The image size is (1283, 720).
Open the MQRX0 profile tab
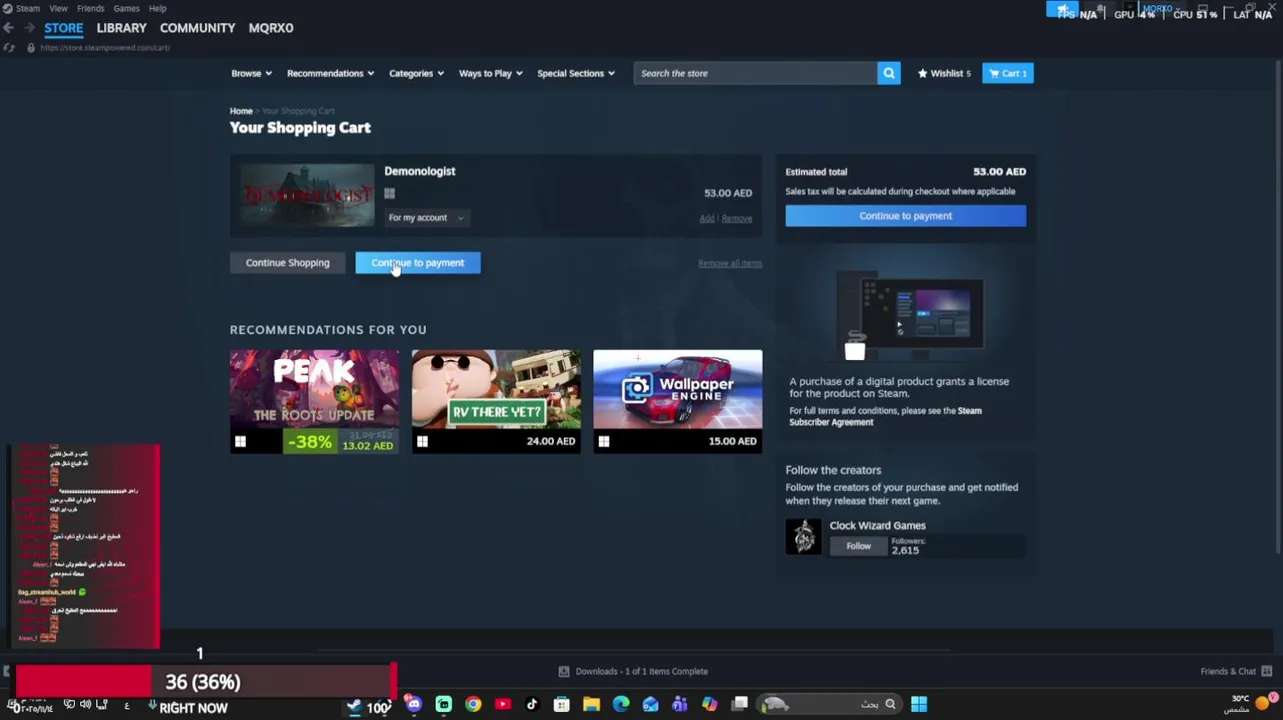coord(271,28)
